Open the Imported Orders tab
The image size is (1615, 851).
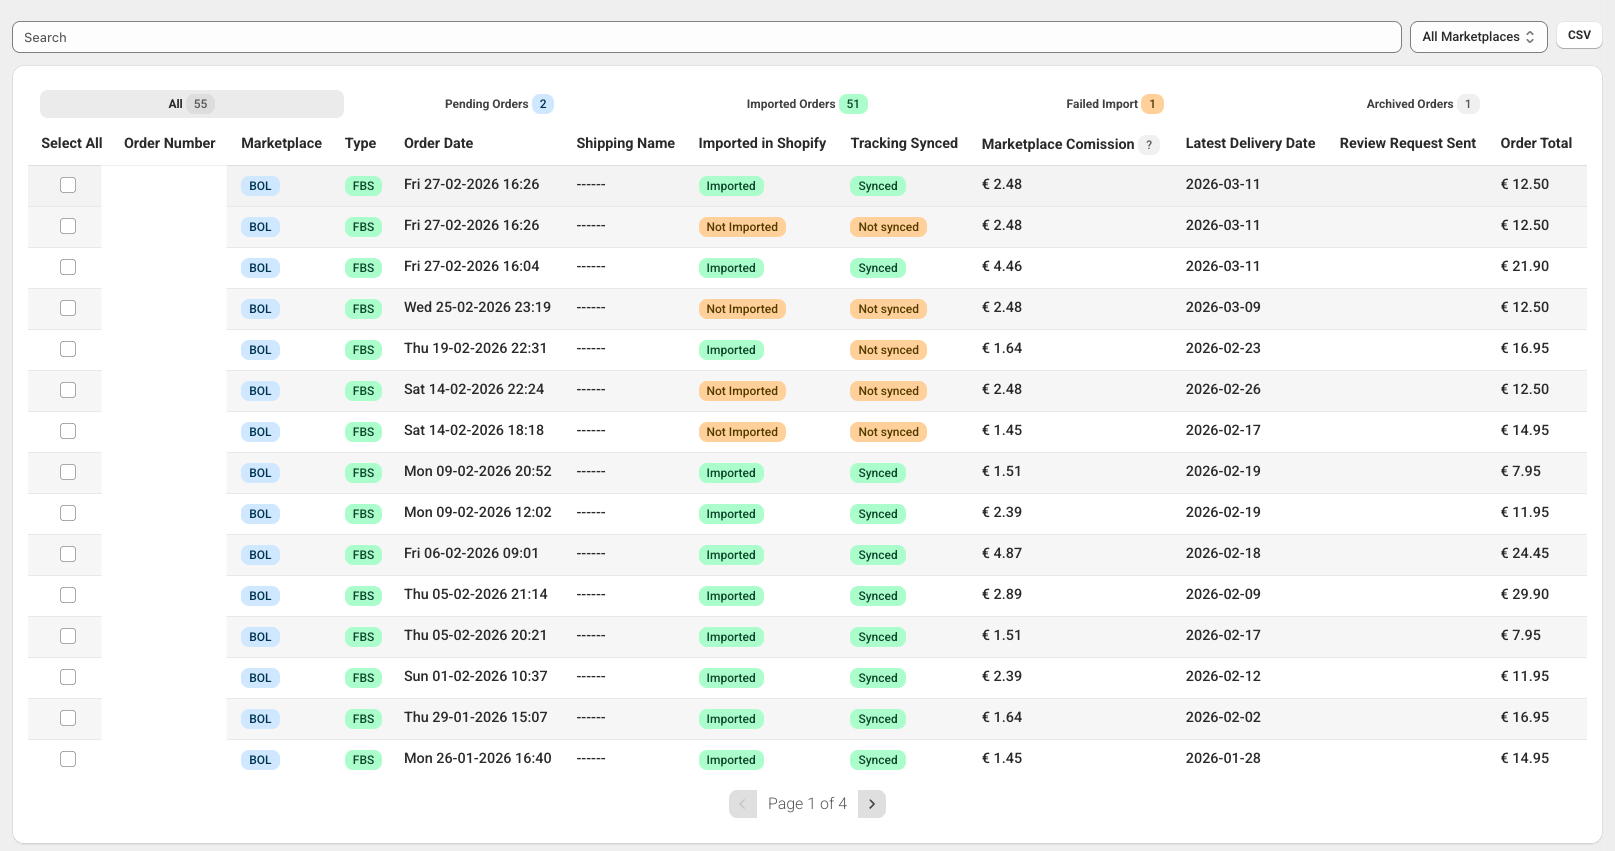click(806, 104)
